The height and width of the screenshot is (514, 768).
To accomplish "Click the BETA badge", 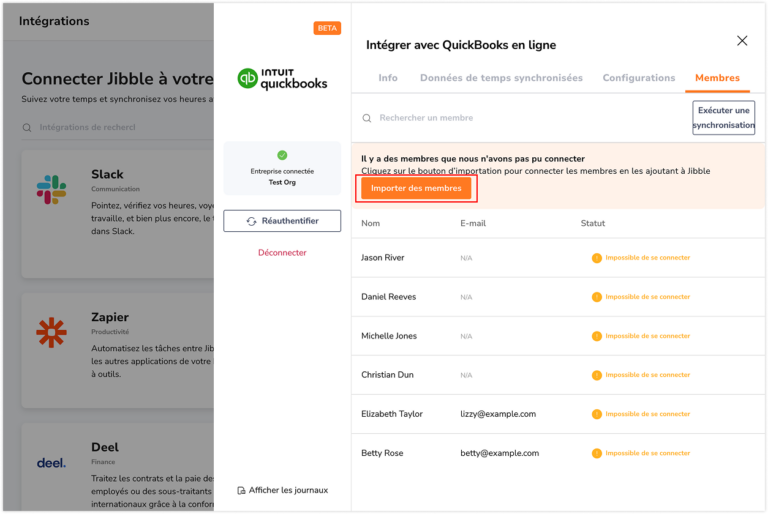I will click(327, 28).
